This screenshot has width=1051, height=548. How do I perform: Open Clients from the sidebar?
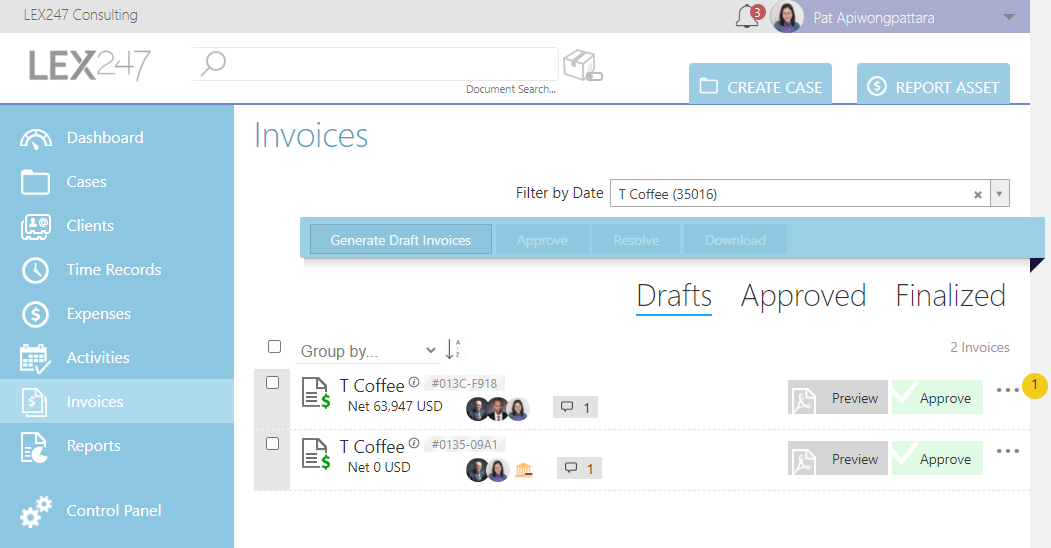(90, 226)
